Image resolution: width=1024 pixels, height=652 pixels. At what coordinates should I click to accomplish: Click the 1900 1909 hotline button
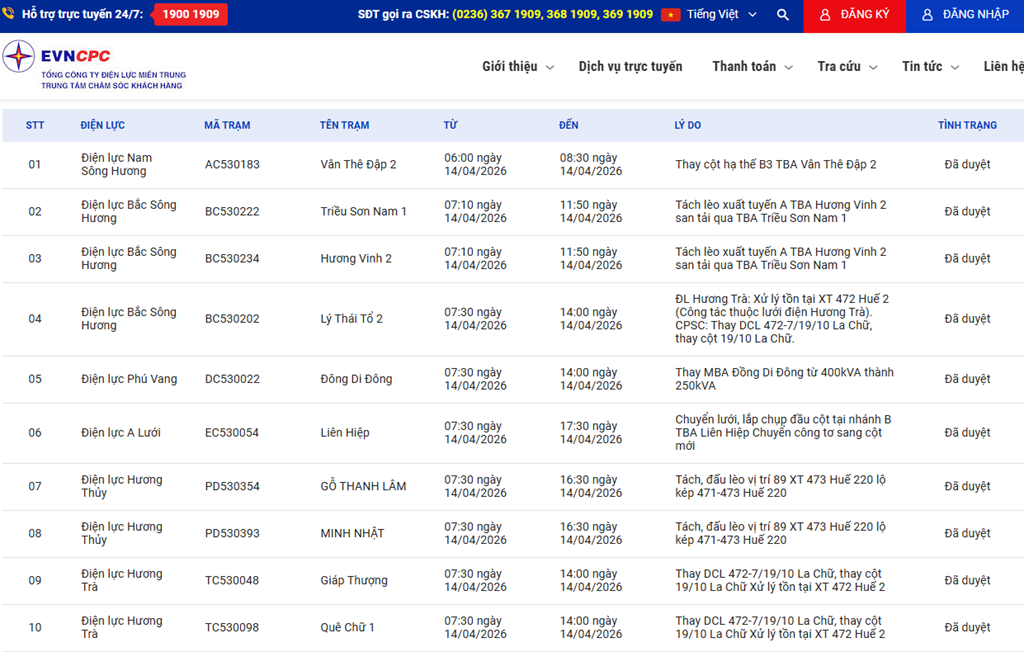tap(190, 15)
